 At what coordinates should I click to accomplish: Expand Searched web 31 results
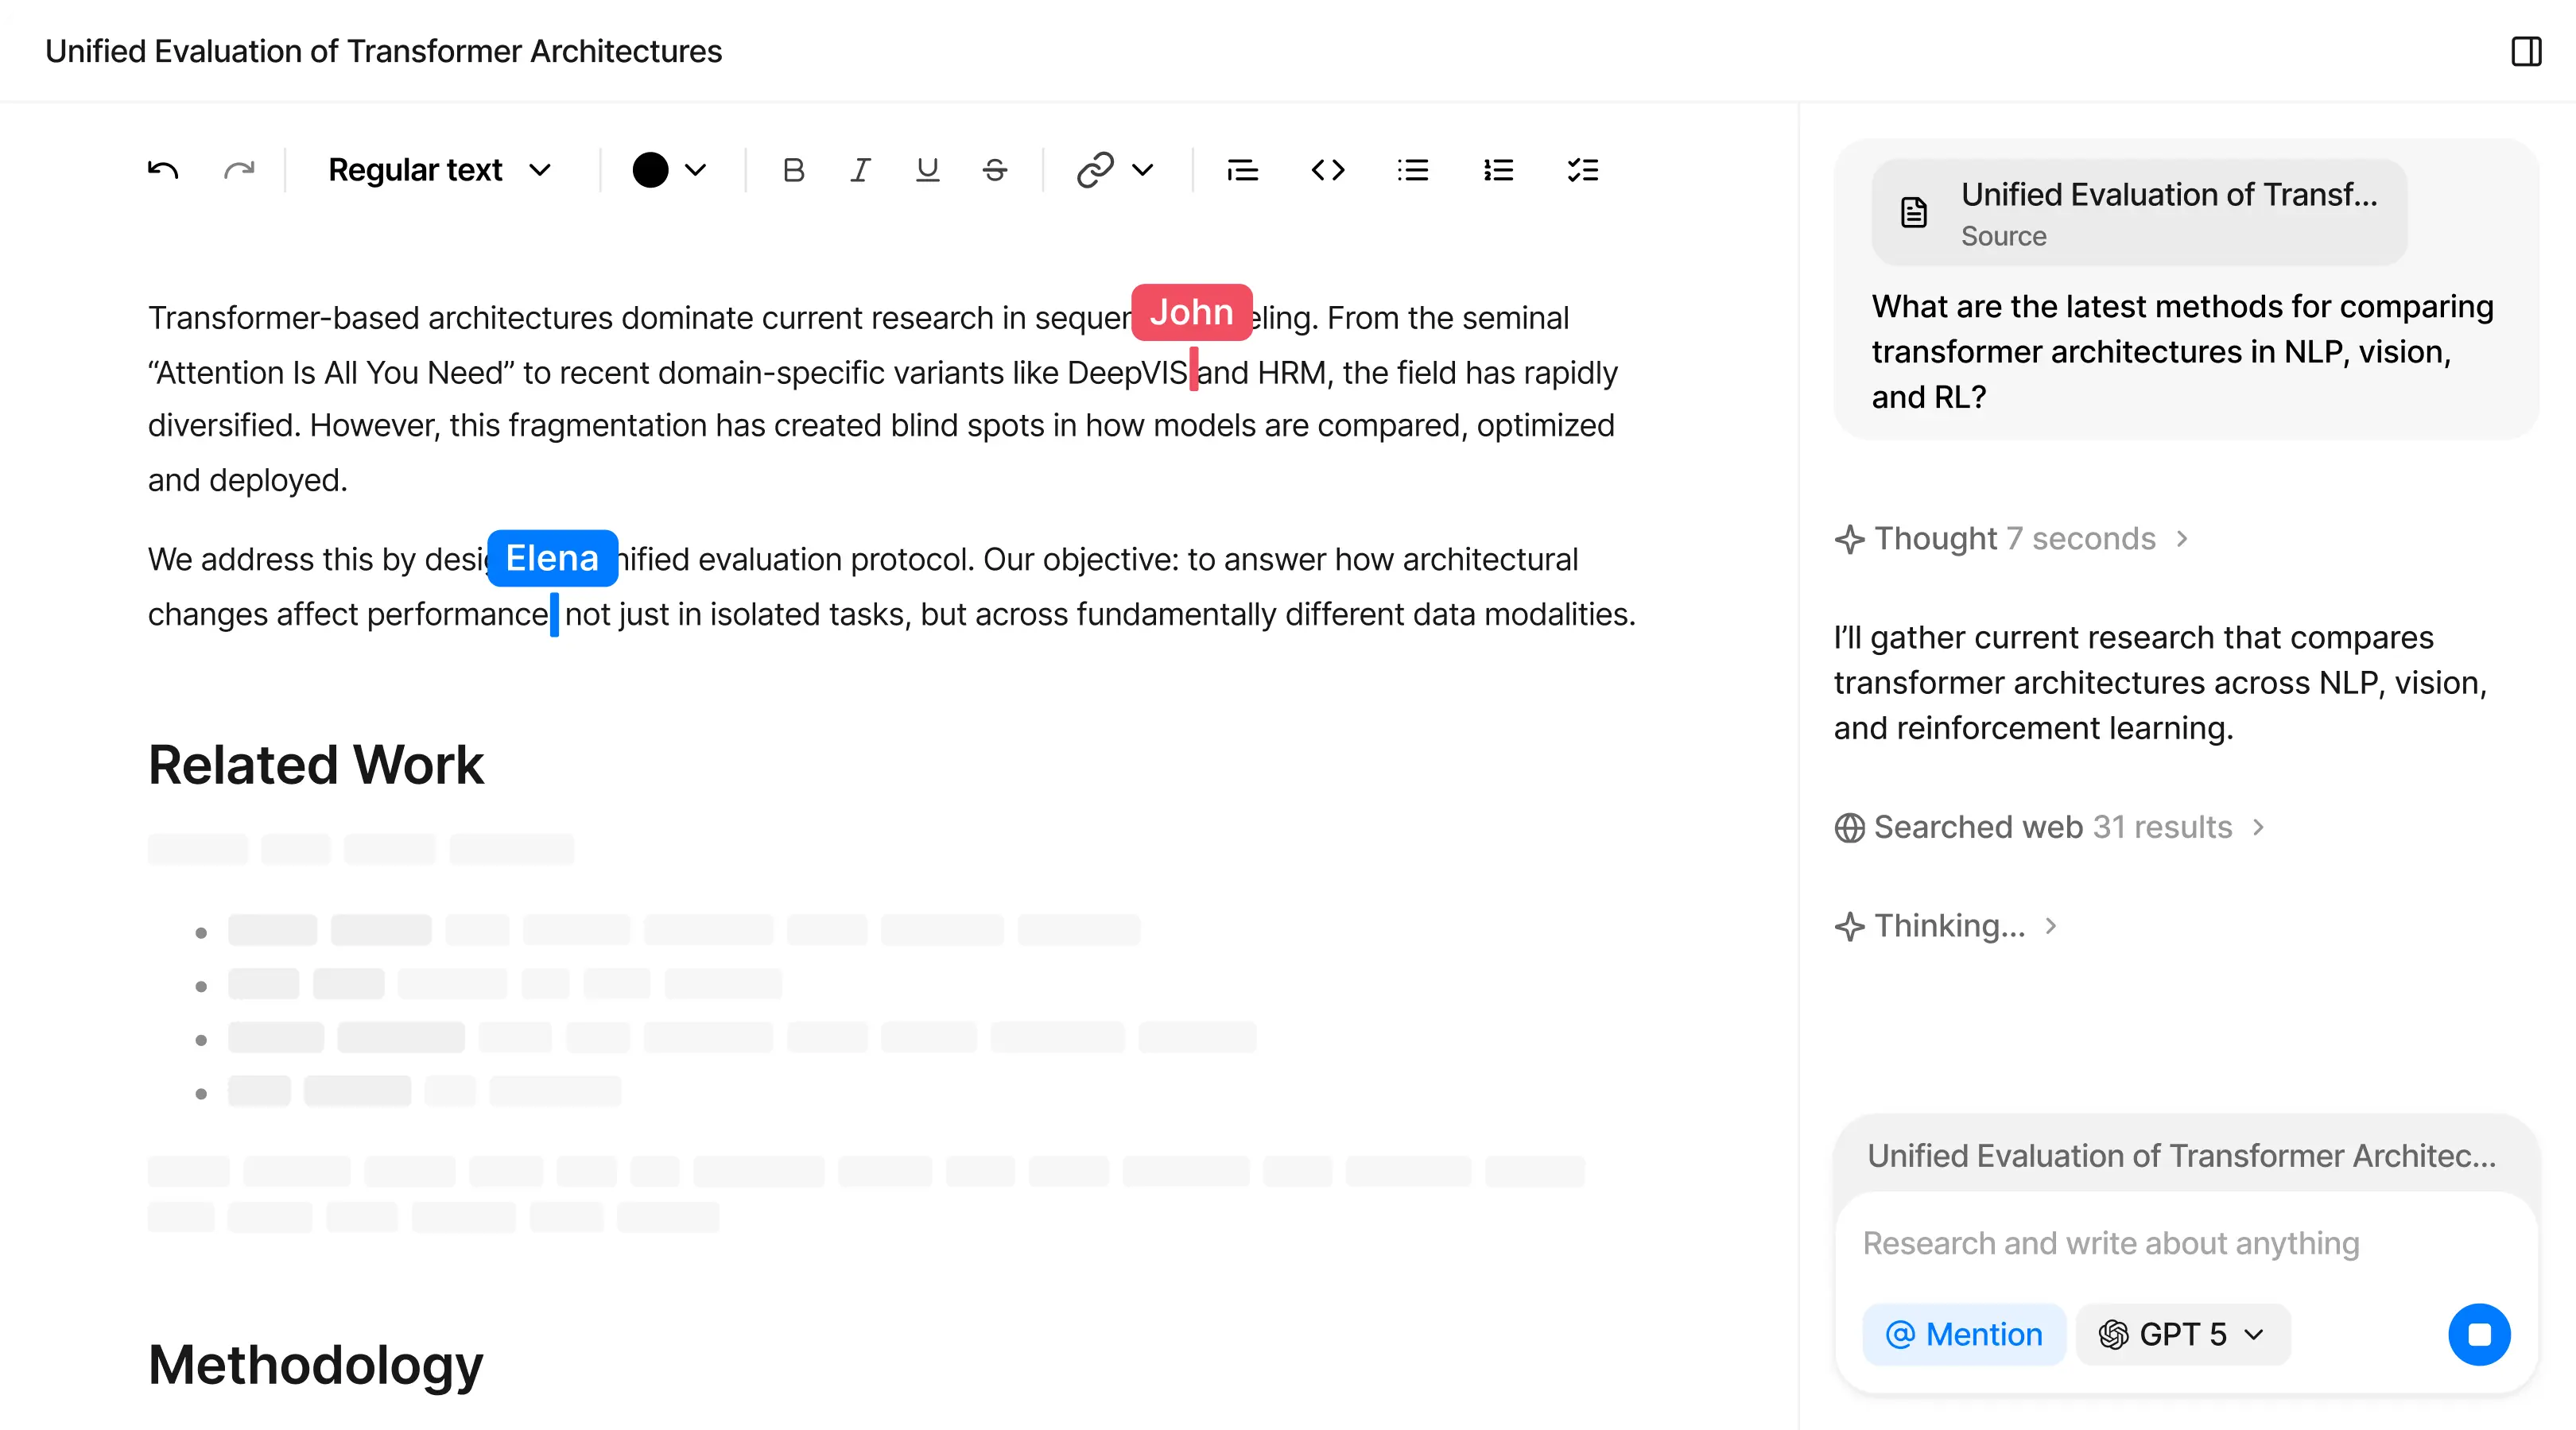click(x=2051, y=827)
